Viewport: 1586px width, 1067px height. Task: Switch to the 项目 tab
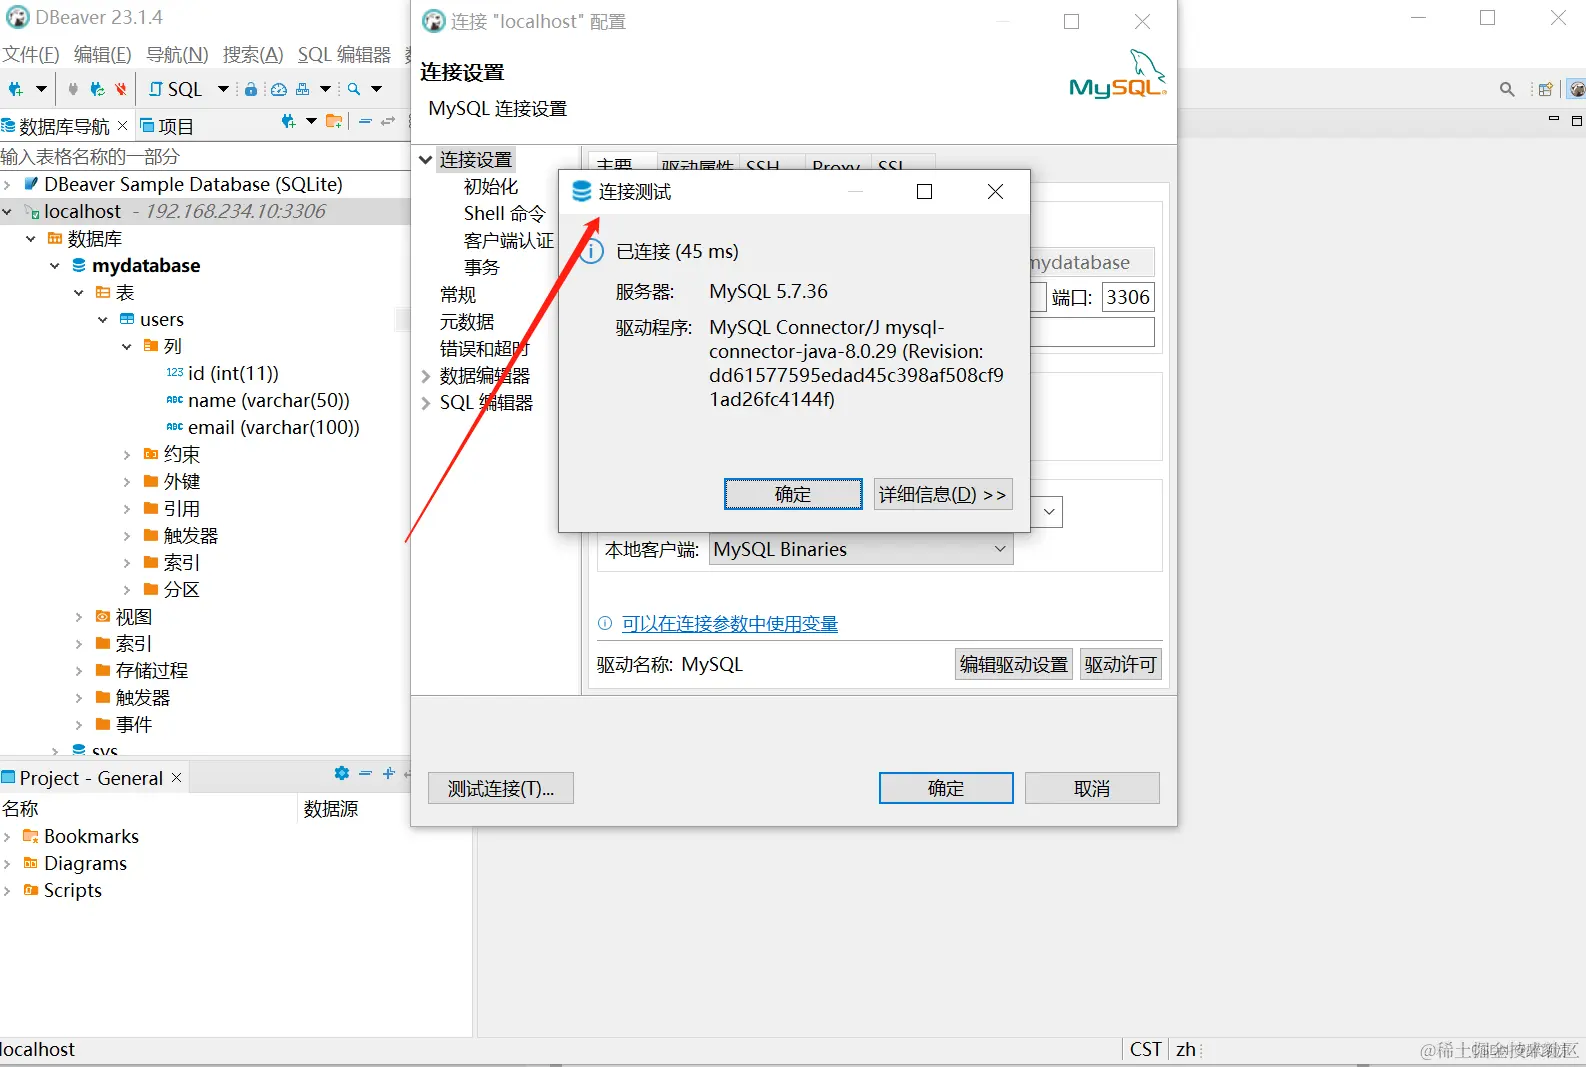click(167, 126)
